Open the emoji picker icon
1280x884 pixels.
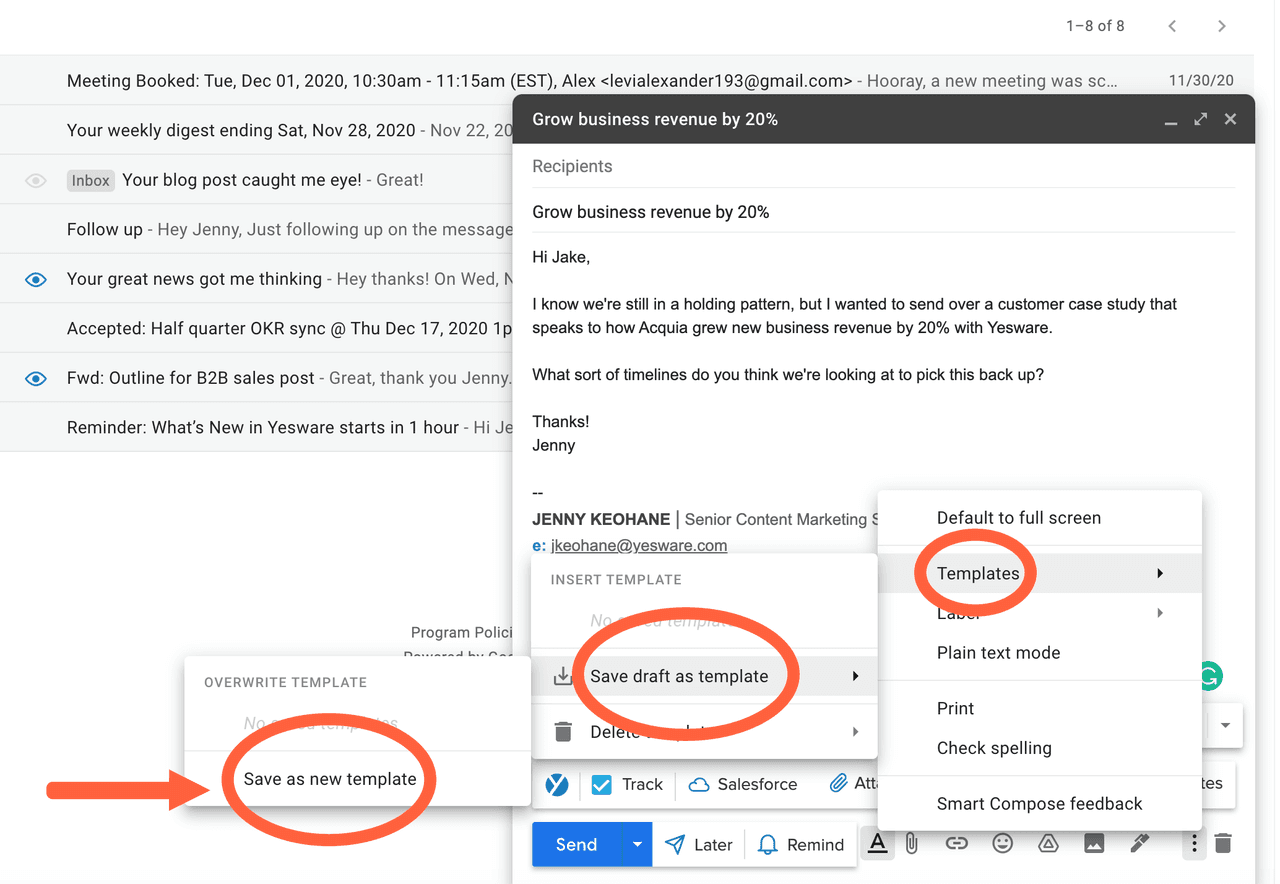(x=1002, y=843)
